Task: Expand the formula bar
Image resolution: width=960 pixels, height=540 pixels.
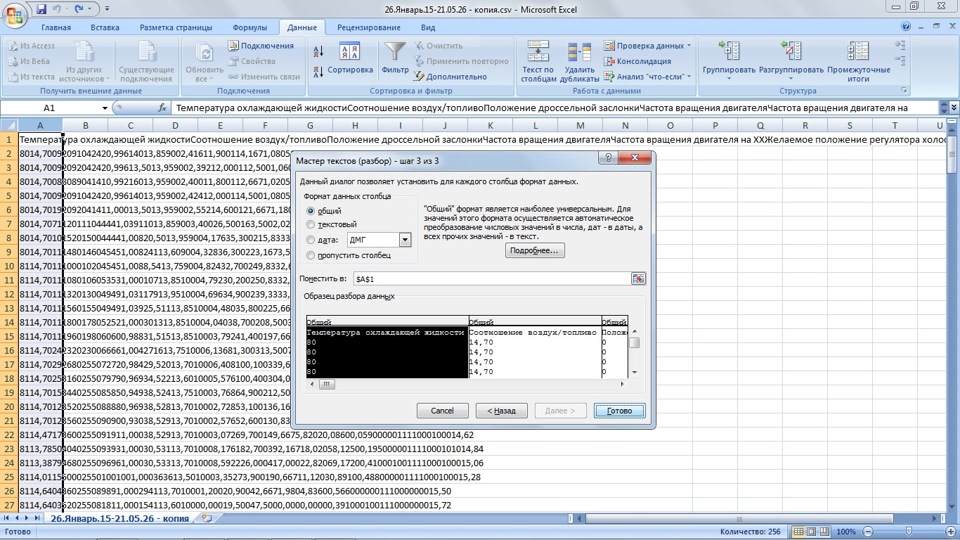Action: coord(954,108)
